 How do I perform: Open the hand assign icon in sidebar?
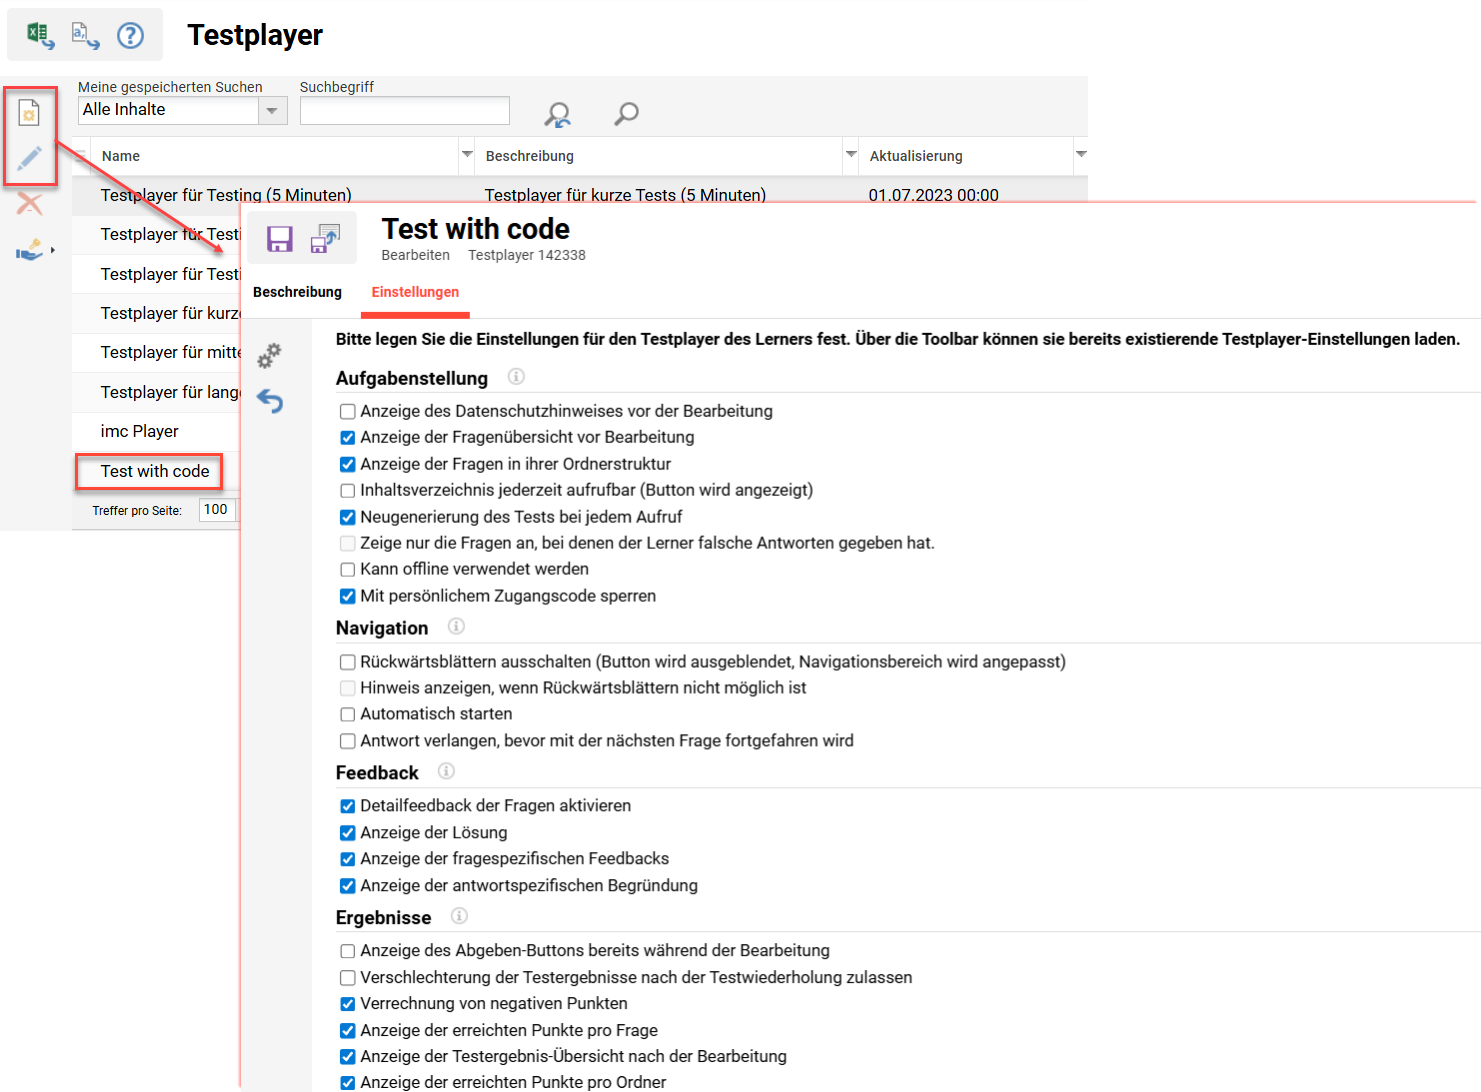point(29,249)
